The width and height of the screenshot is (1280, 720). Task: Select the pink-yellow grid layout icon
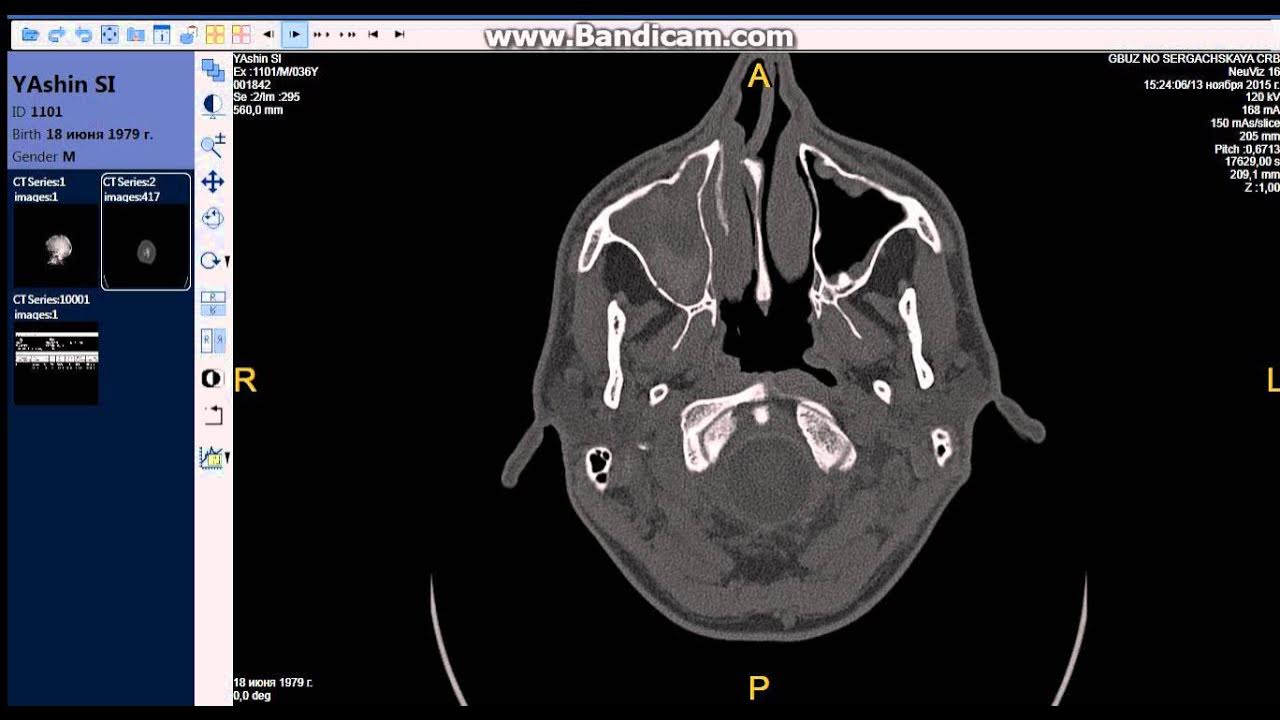(240, 35)
